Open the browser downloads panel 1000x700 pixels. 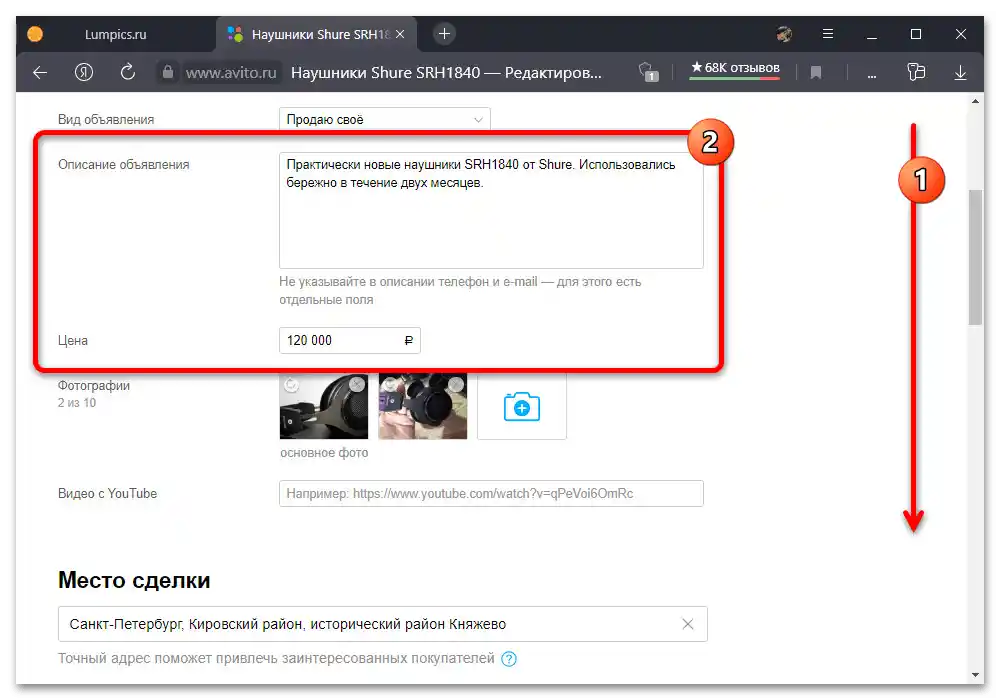point(960,73)
